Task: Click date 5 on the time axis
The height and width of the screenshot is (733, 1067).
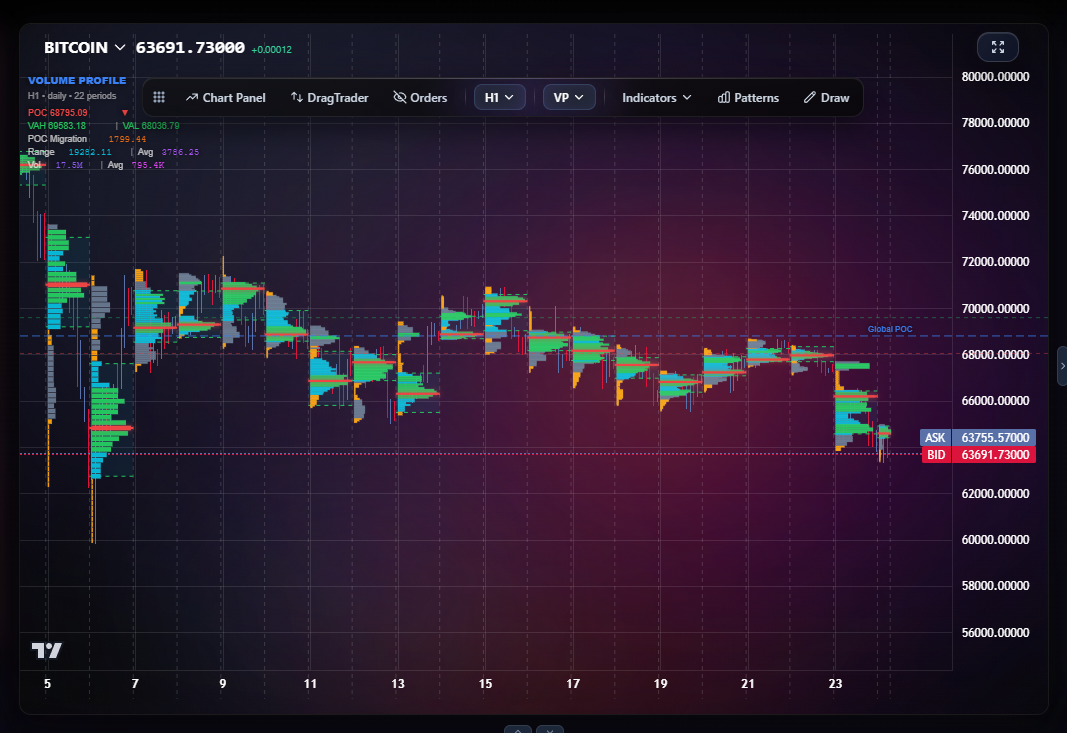Action: (x=48, y=684)
